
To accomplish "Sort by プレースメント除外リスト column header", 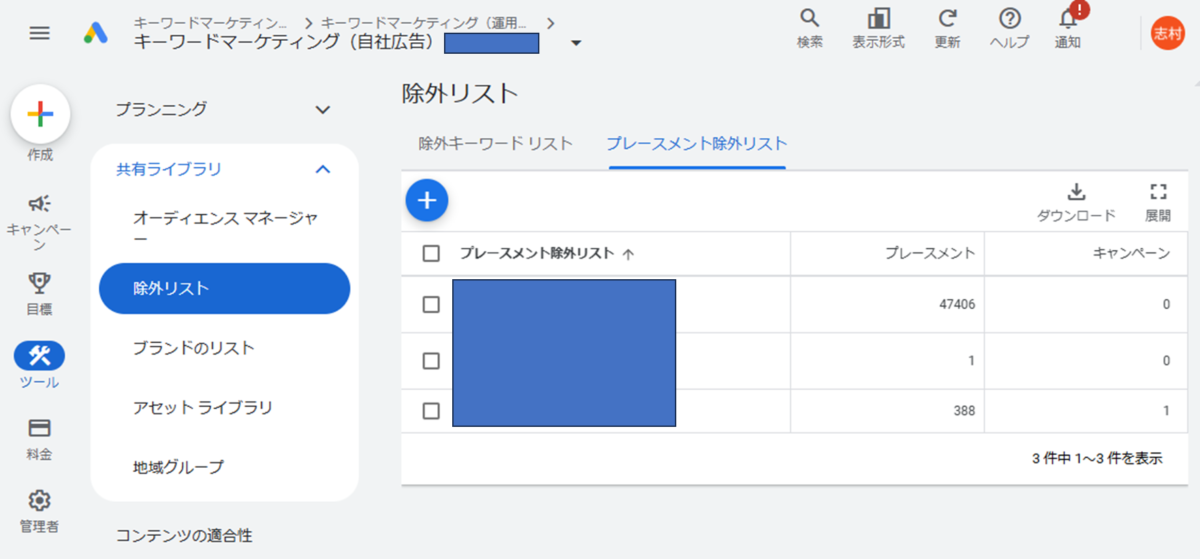I will click(x=537, y=253).
